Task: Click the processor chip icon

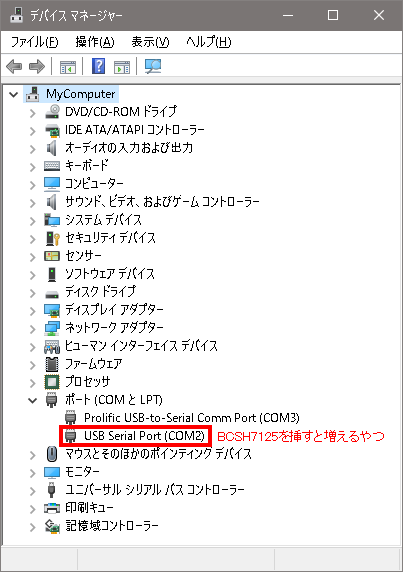Action: (52, 382)
